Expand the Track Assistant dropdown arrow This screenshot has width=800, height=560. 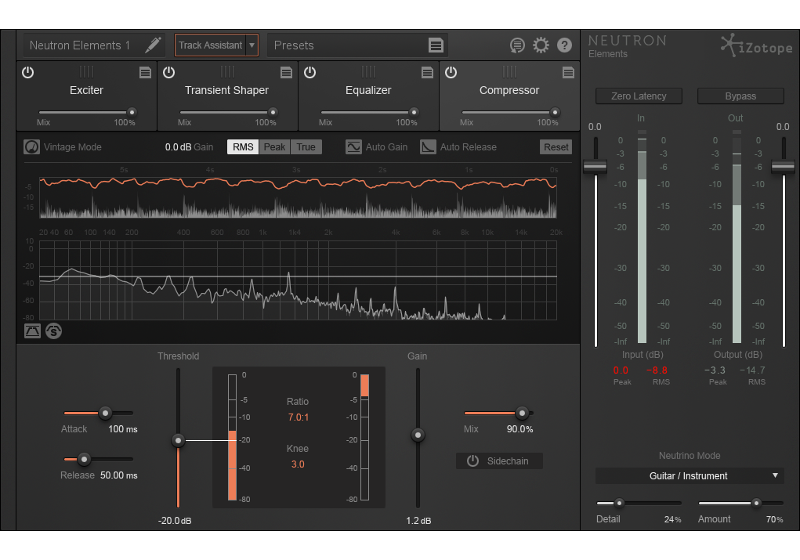pos(252,45)
